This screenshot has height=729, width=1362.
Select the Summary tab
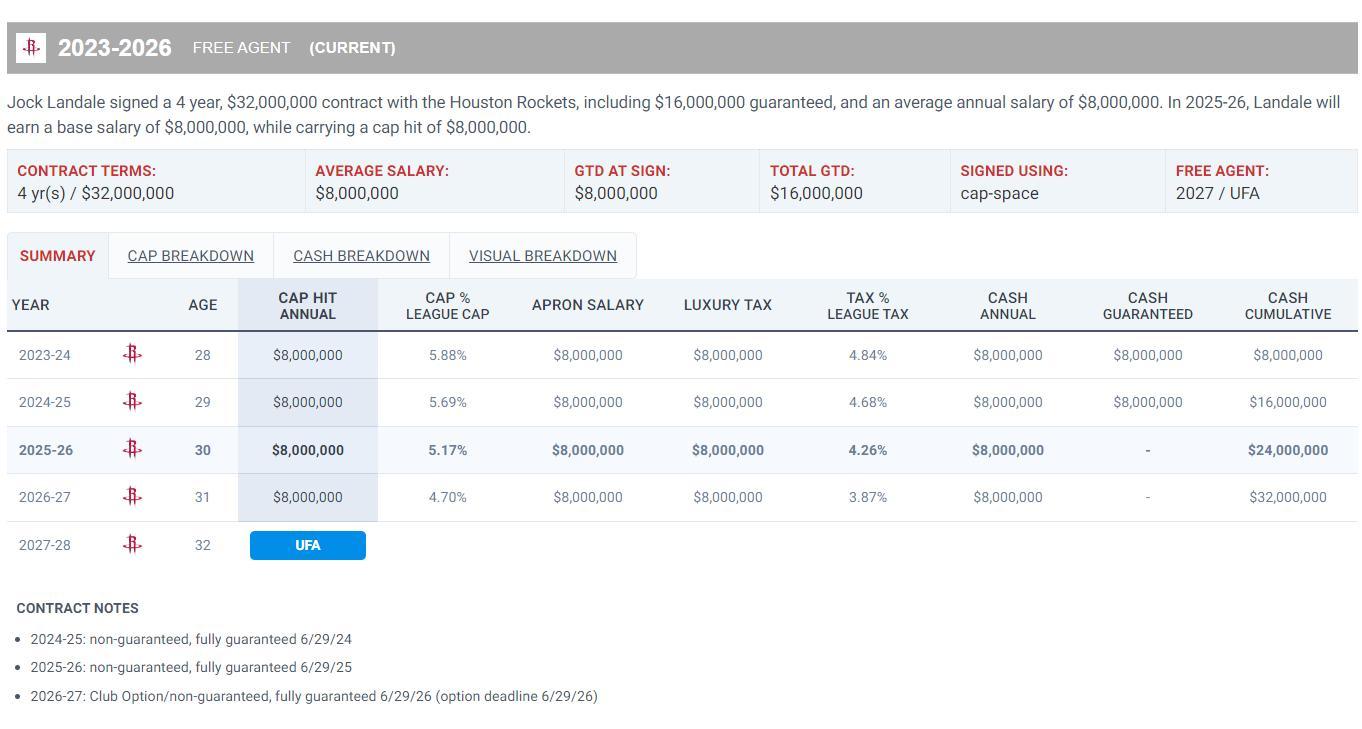[58, 256]
